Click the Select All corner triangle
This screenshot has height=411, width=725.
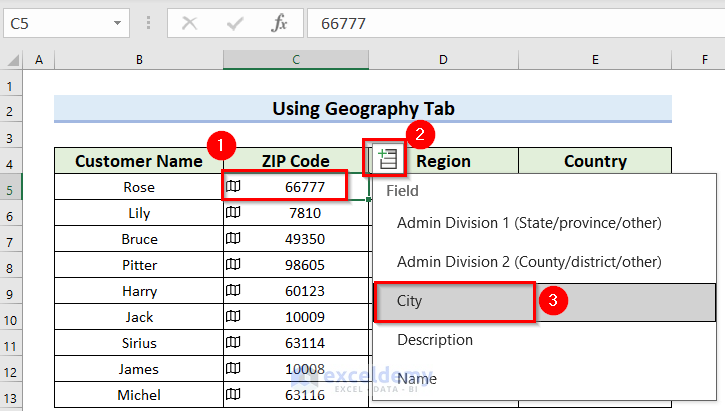13,60
